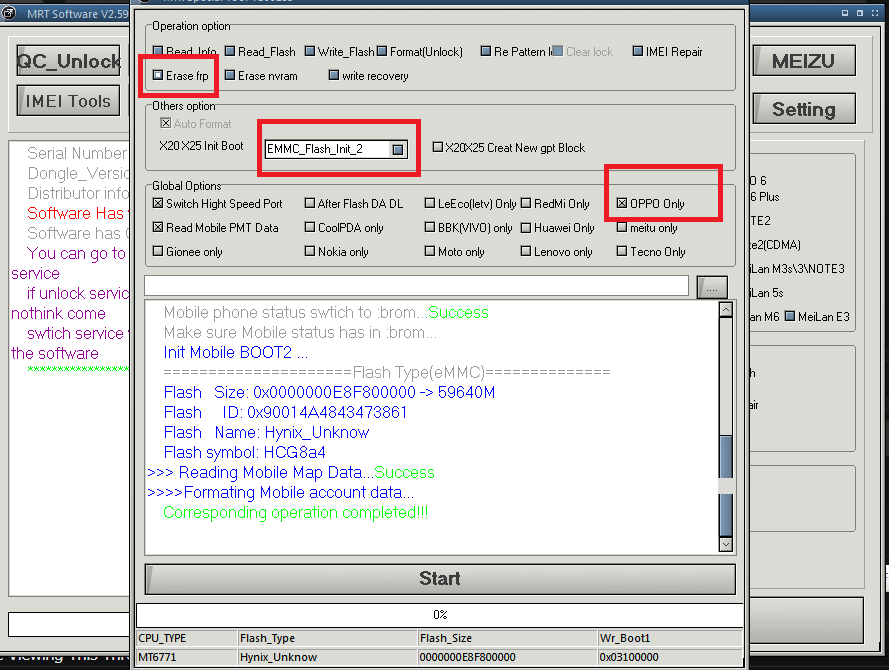Screen dimensions: 889x670
Task: Enable After Flash DA DL checkbox
Action: pyautogui.click(x=310, y=203)
